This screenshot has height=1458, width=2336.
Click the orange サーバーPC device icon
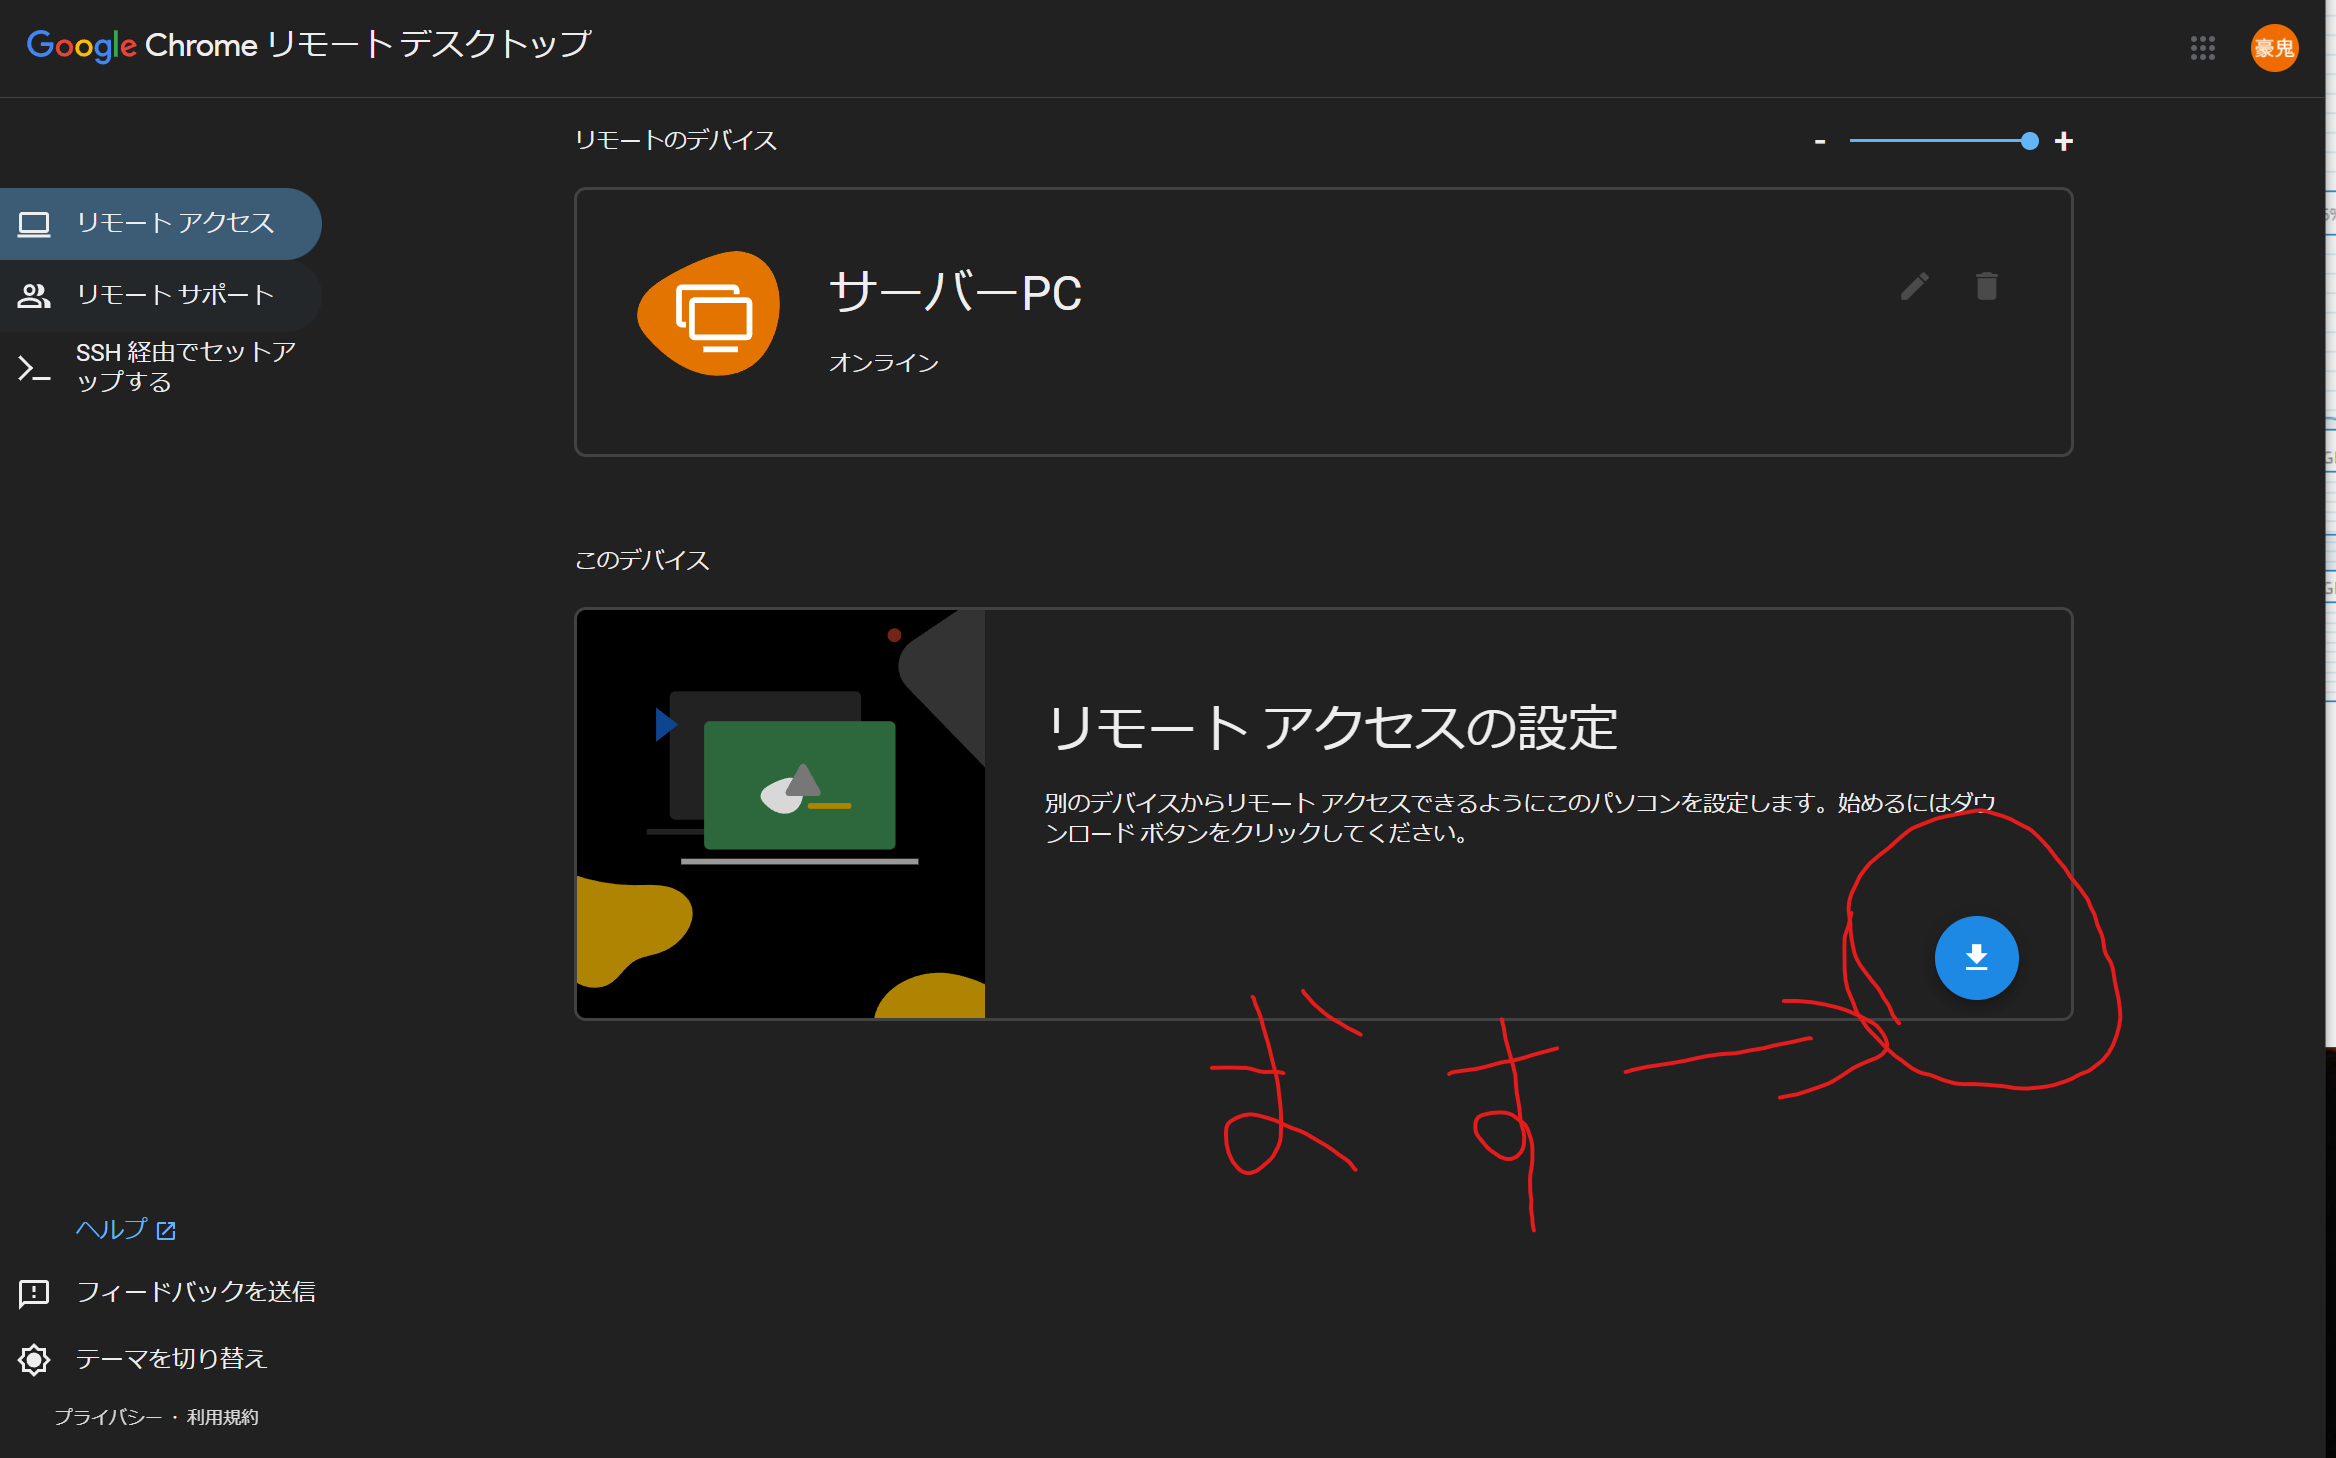[x=710, y=315]
